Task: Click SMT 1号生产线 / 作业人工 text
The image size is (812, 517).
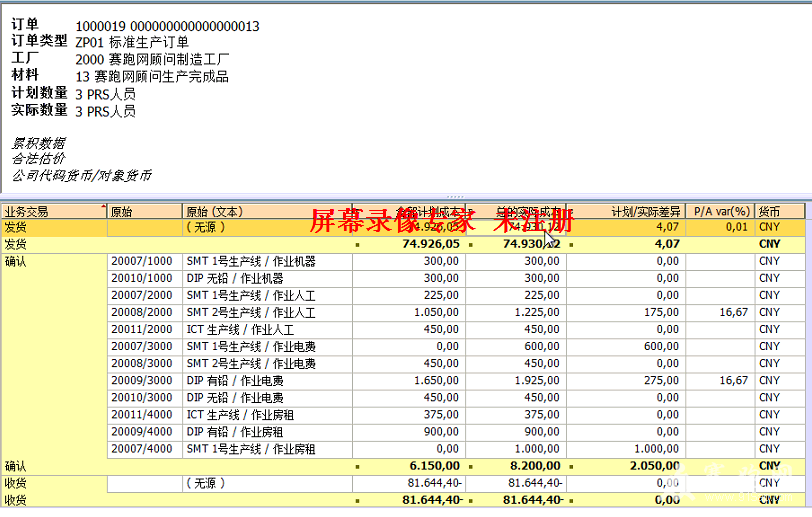Action: point(251,295)
